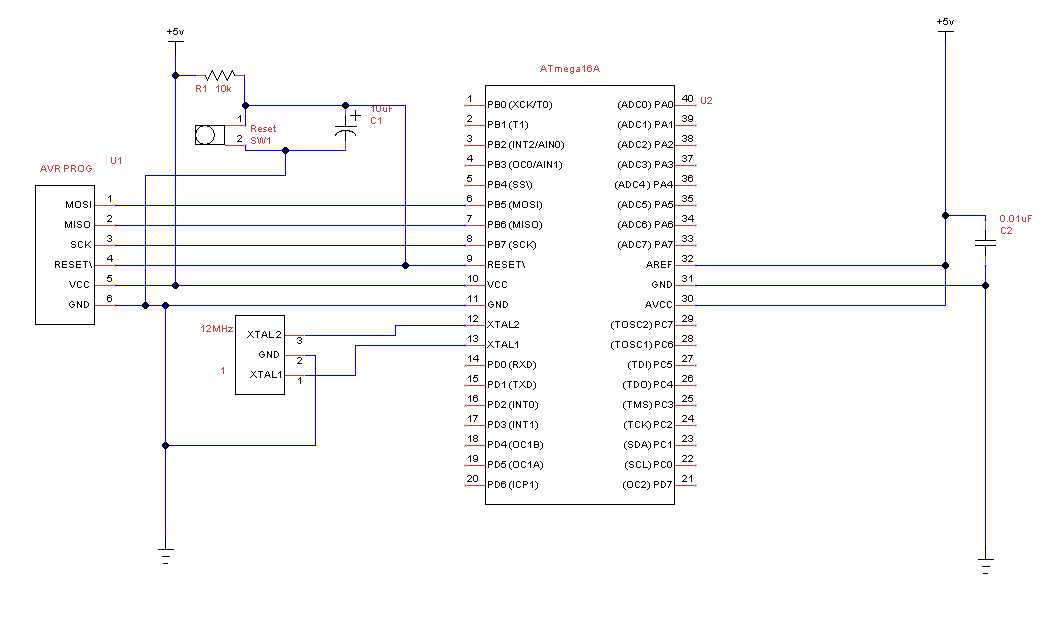Click the (TMS) PC3 pin label
Image resolution: width=1060 pixels, height=630 pixels.
pyautogui.click(x=648, y=405)
